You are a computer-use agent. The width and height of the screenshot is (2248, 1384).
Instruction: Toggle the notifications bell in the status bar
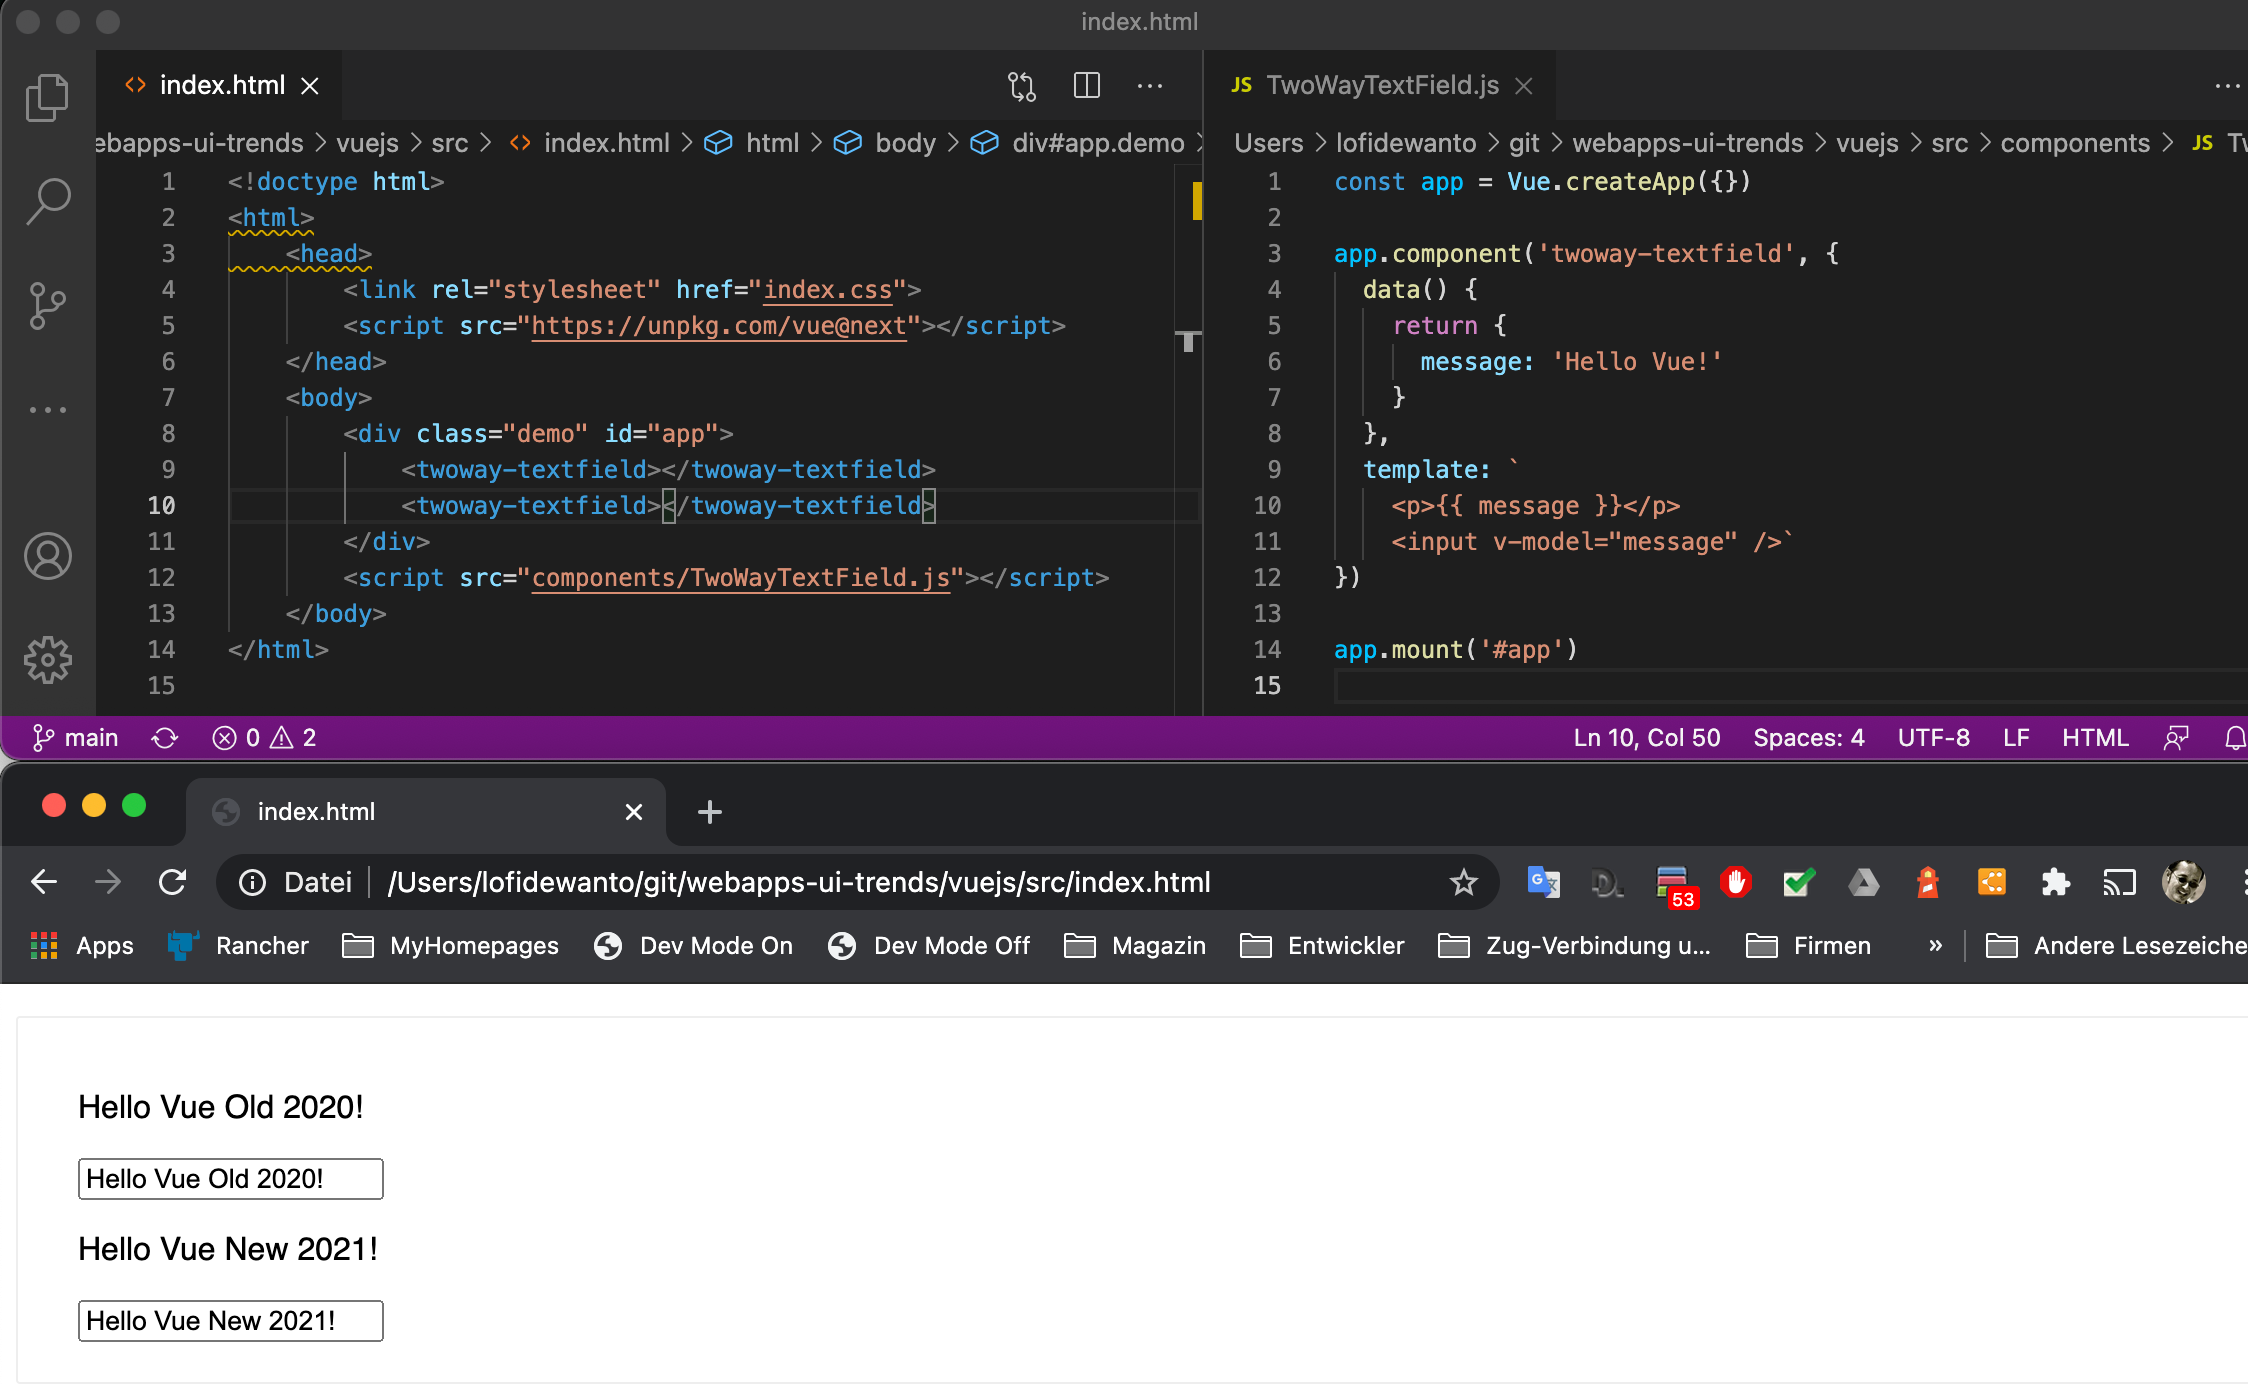(2235, 737)
